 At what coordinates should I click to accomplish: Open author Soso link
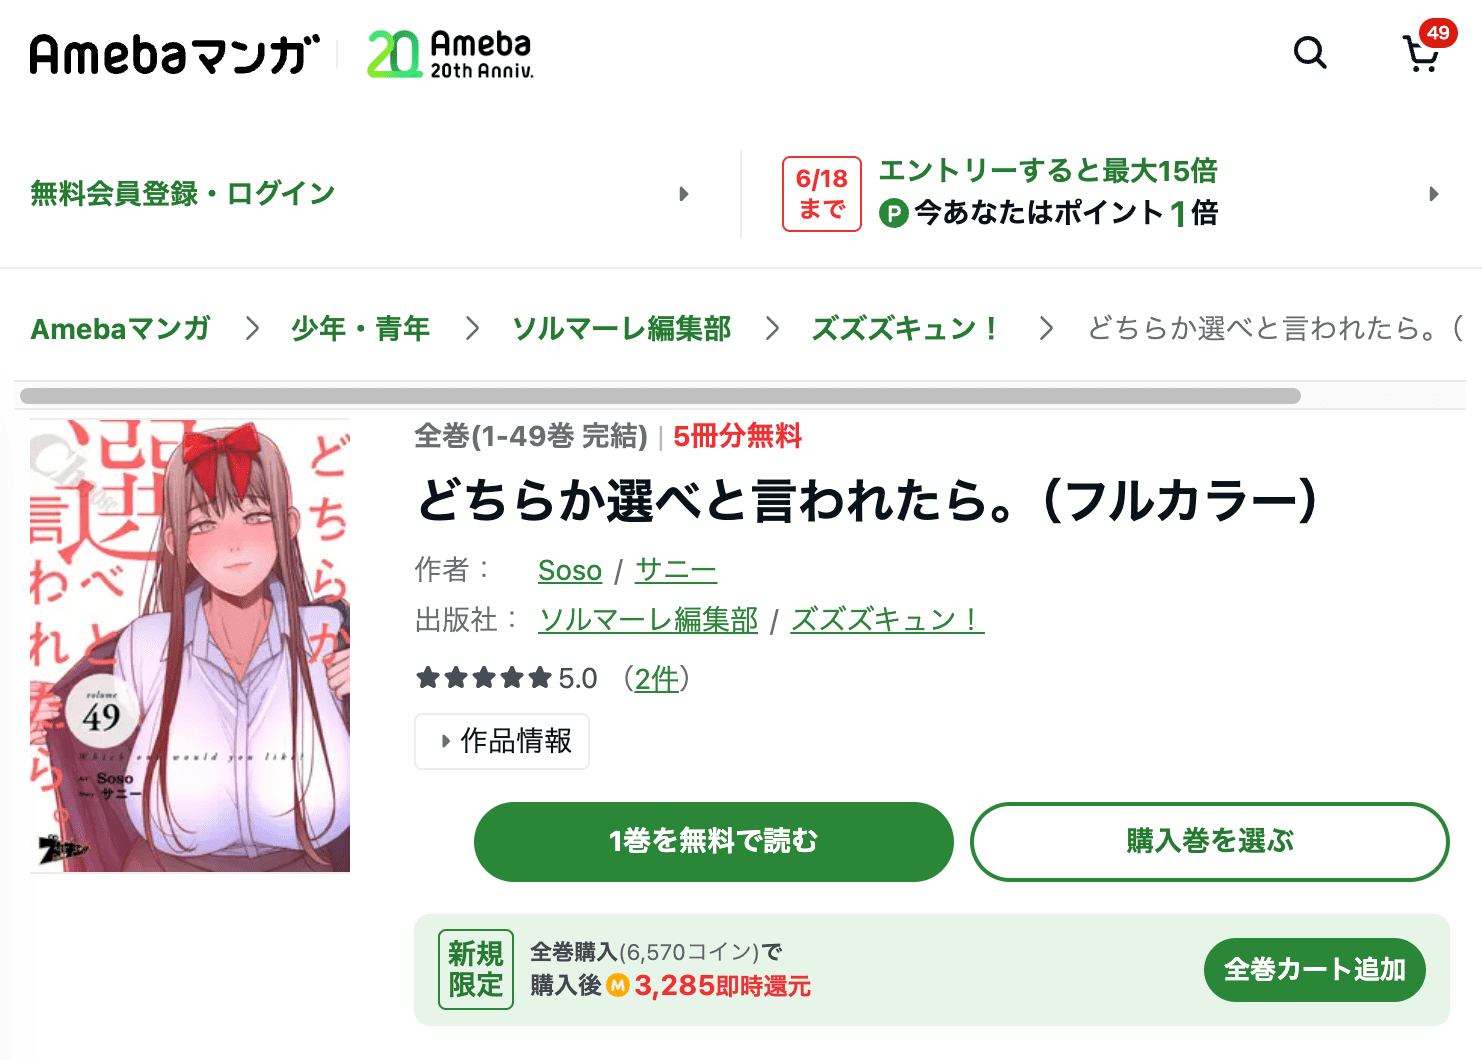coord(570,570)
